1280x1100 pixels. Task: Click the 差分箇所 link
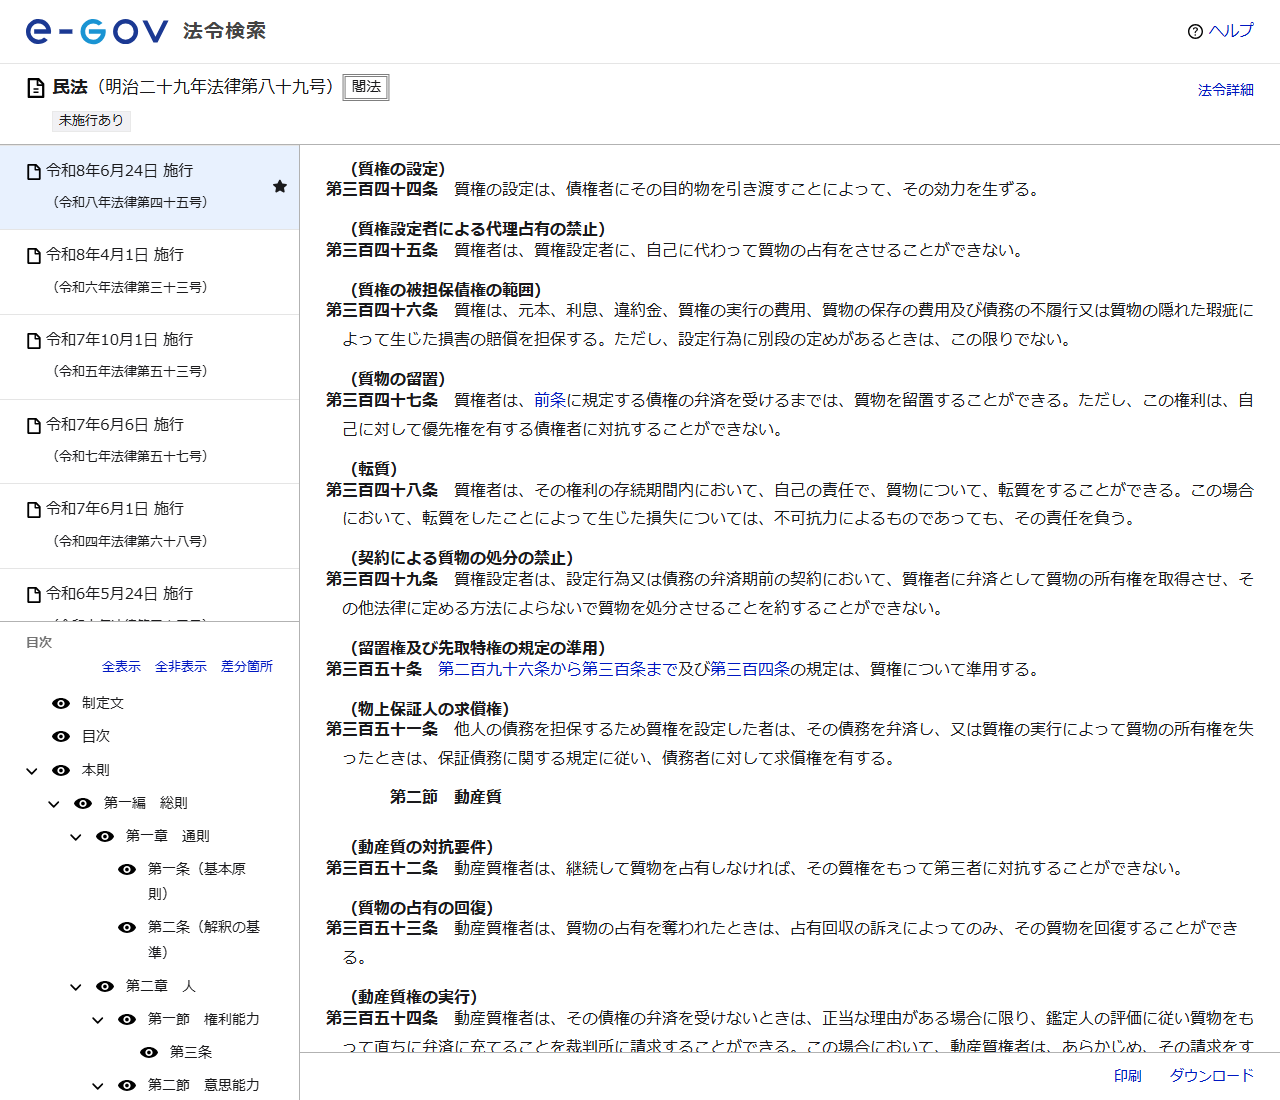coord(247,667)
